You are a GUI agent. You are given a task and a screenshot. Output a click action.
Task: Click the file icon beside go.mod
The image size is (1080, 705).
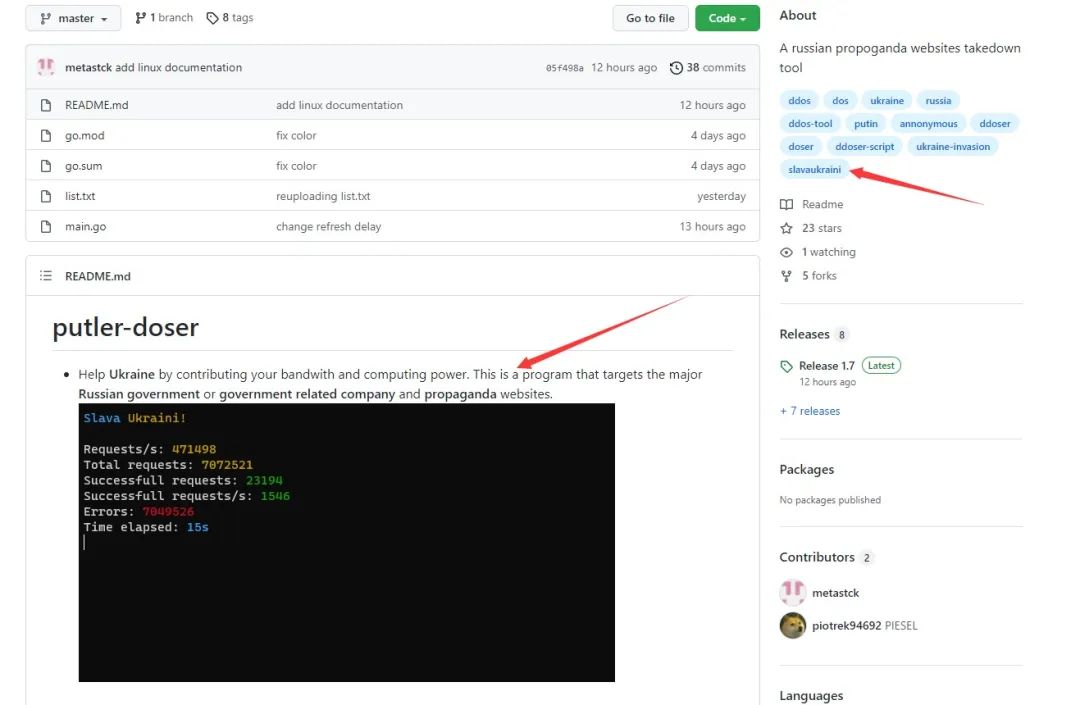(45, 136)
